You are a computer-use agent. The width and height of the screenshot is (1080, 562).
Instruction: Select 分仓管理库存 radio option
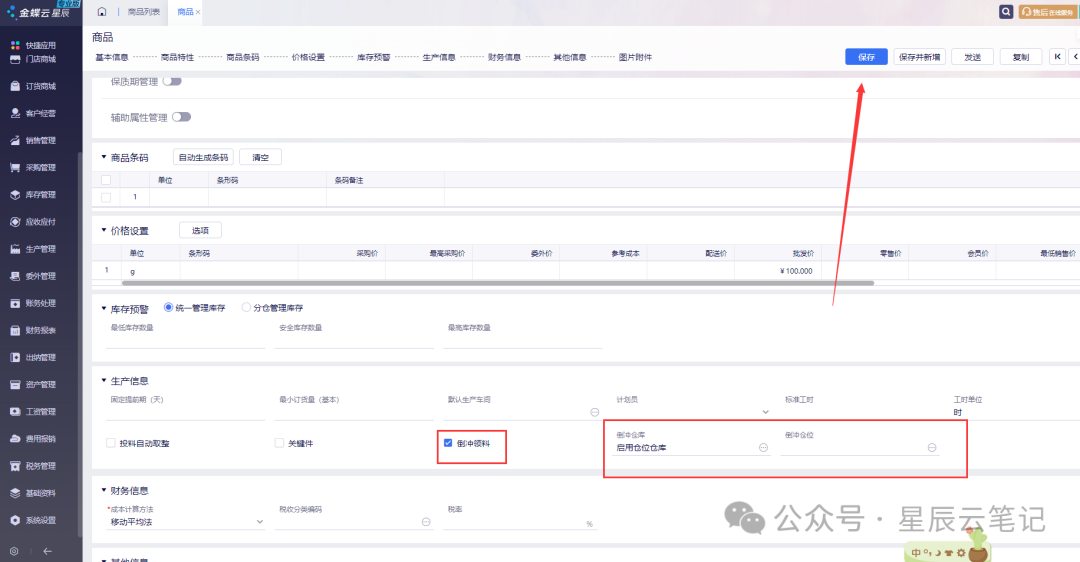tap(247, 308)
